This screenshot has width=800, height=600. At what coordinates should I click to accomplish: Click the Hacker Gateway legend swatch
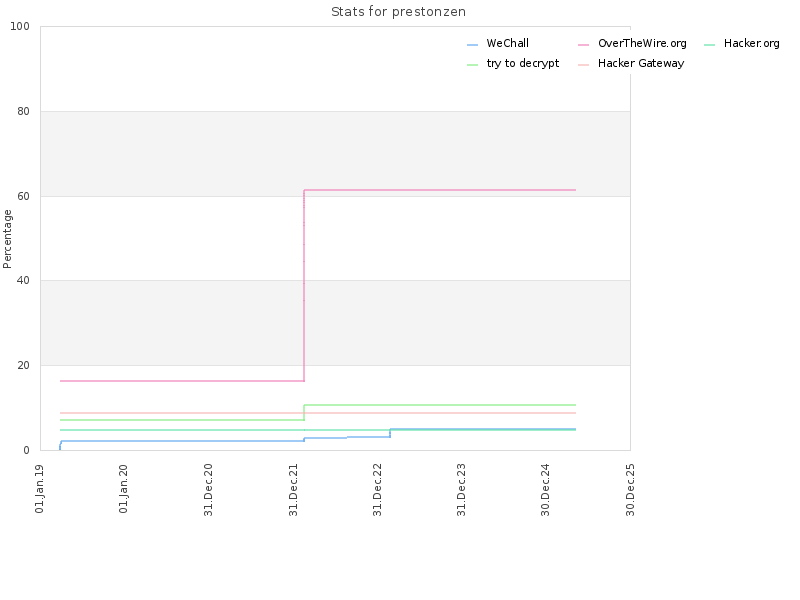(x=584, y=65)
